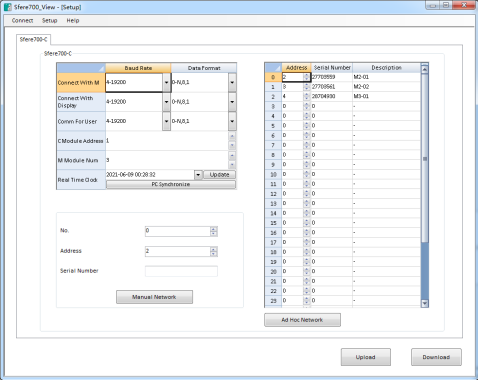Viewport: 479px width, 381px height.
Task: Expand Connect With Display data format dropdown
Action: [x=232, y=102]
